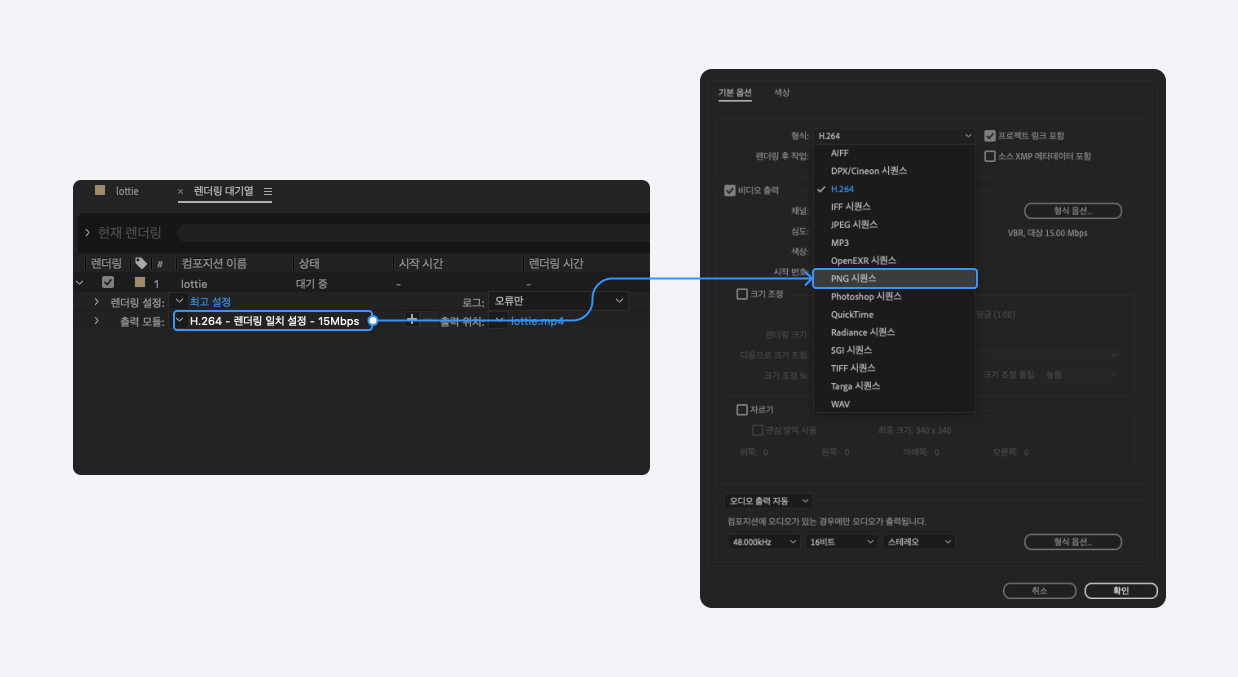Choose Radiance 시퀀스 format
This screenshot has height=677, width=1238.
point(894,332)
